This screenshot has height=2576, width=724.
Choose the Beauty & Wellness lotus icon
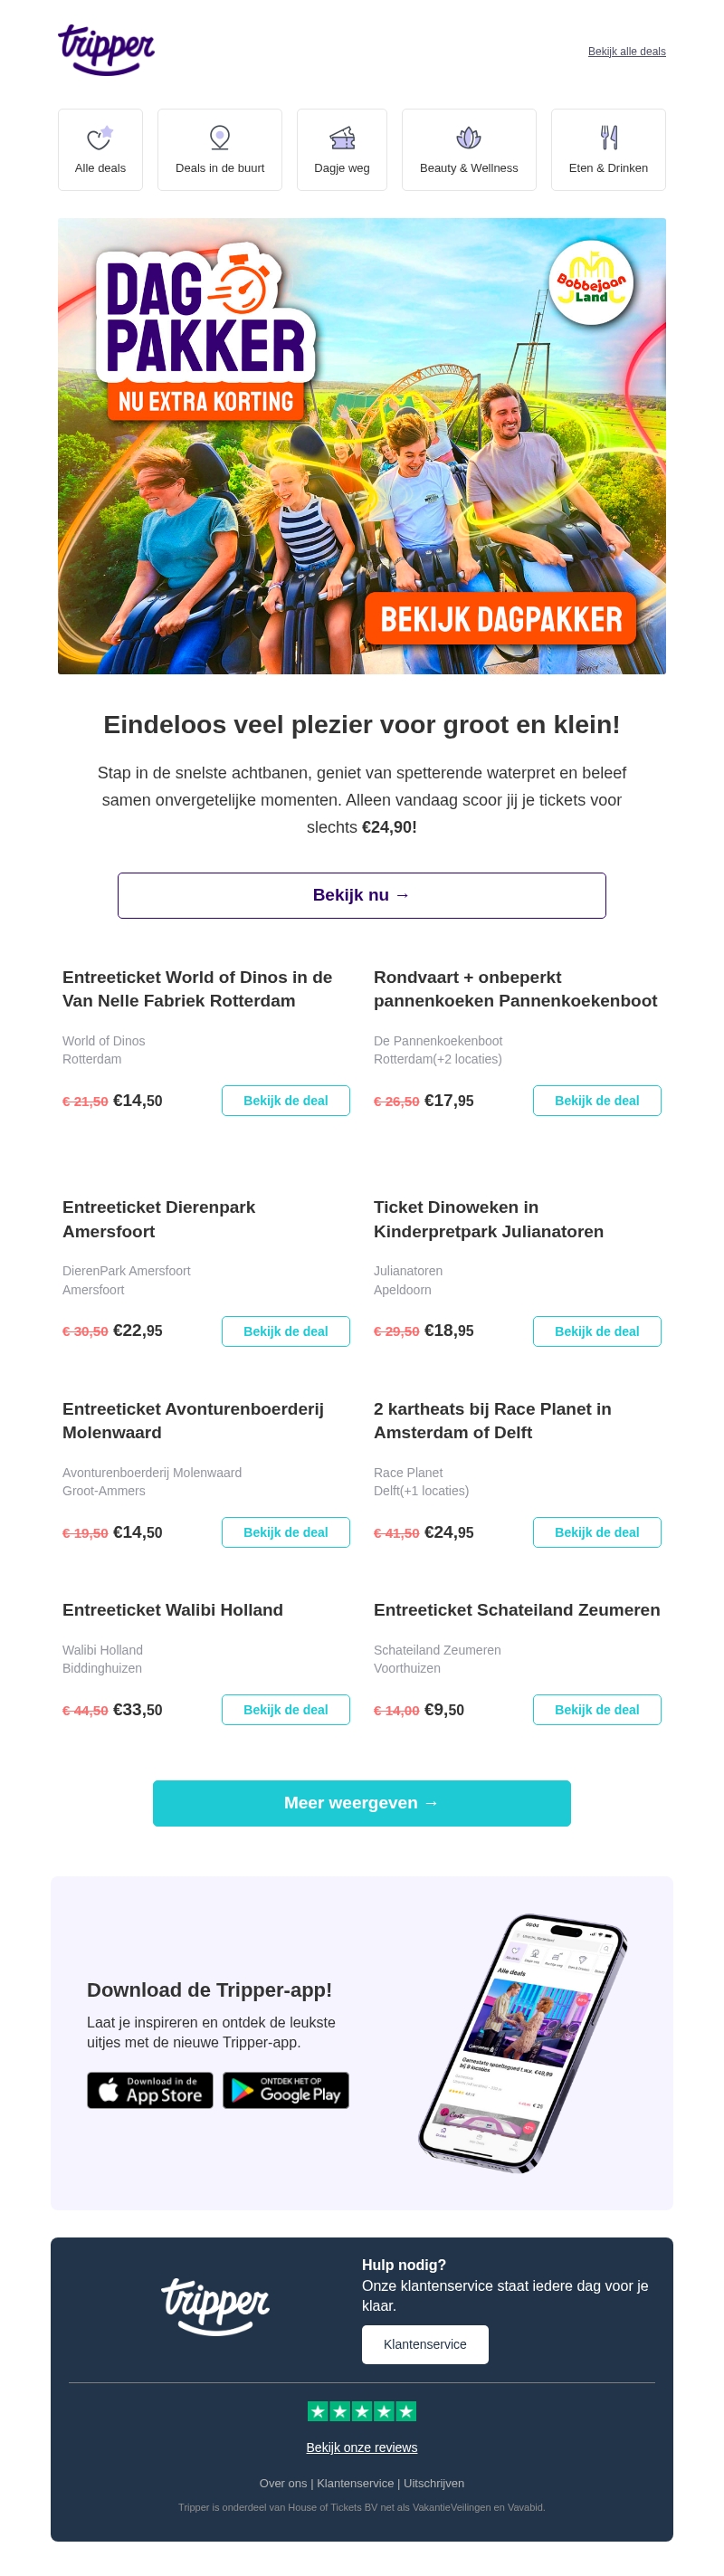point(469,138)
